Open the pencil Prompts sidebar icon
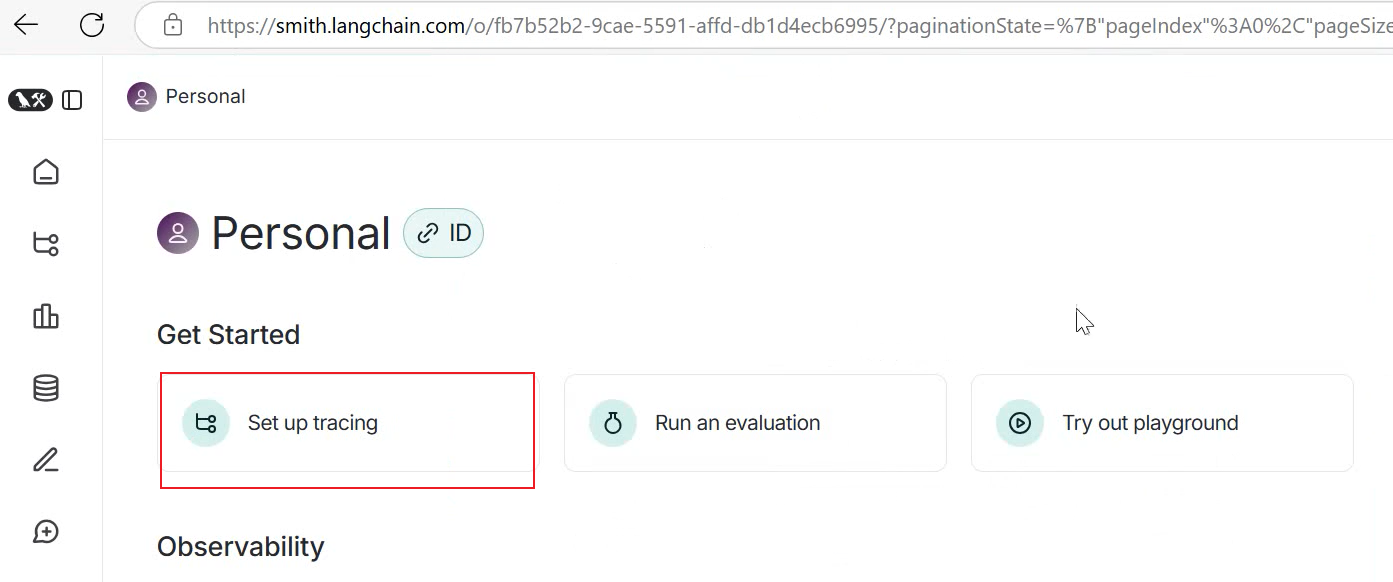 coord(46,460)
